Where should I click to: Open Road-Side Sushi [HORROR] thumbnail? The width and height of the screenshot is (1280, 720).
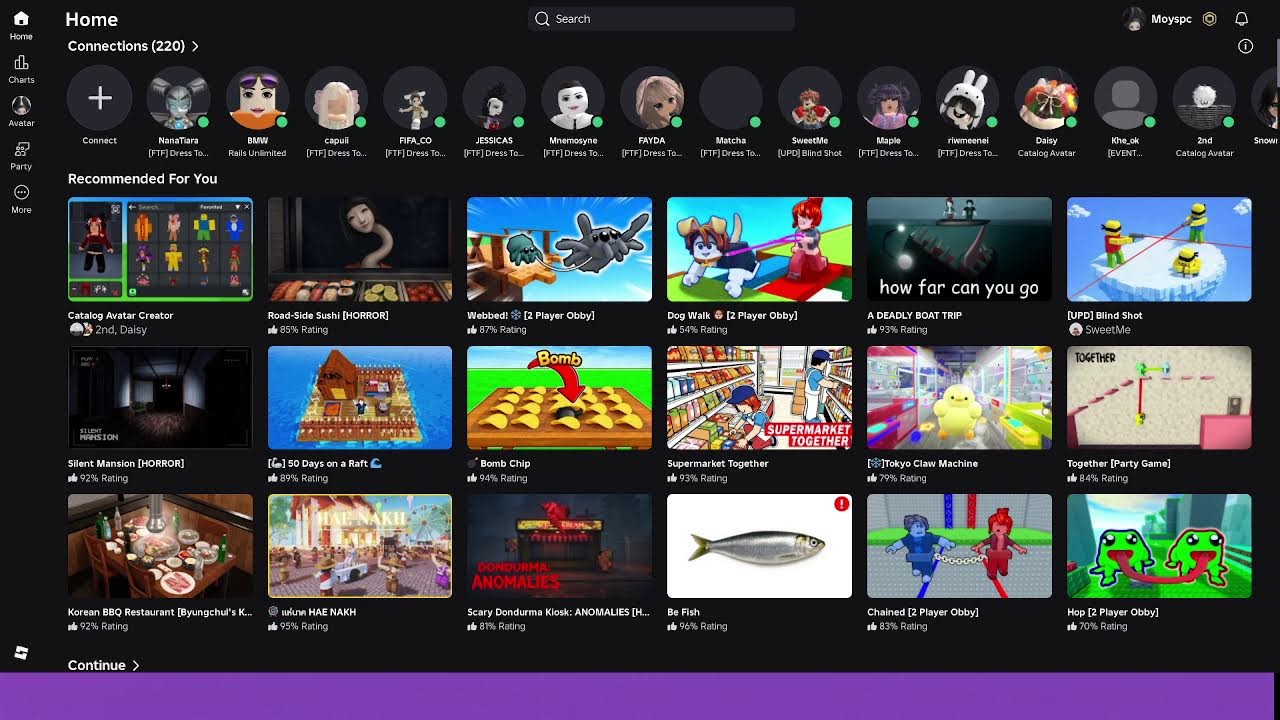click(x=360, y=249)
